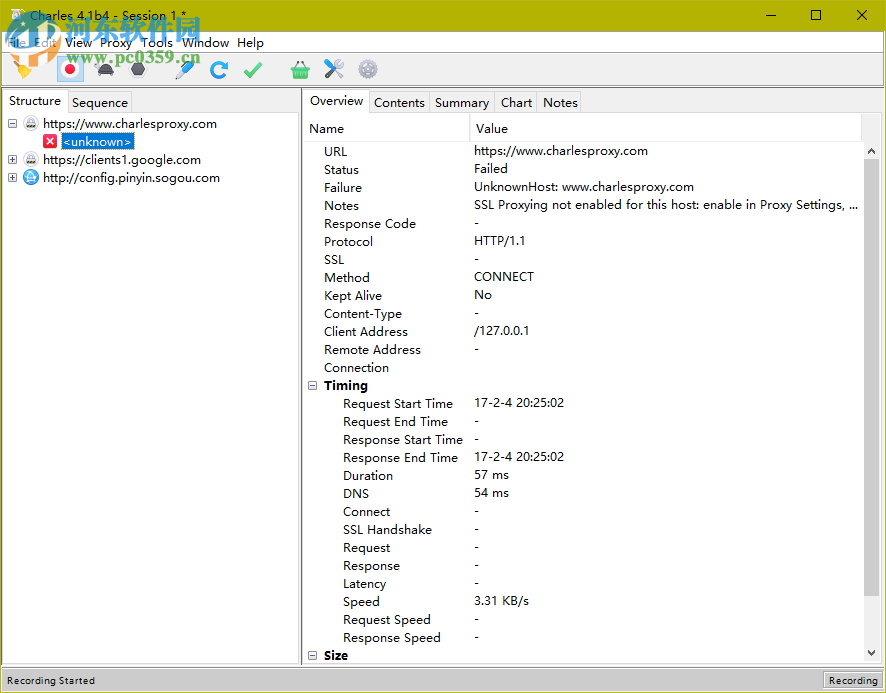
Task: Switch to the Sequence tab
Action: [99, 102]
